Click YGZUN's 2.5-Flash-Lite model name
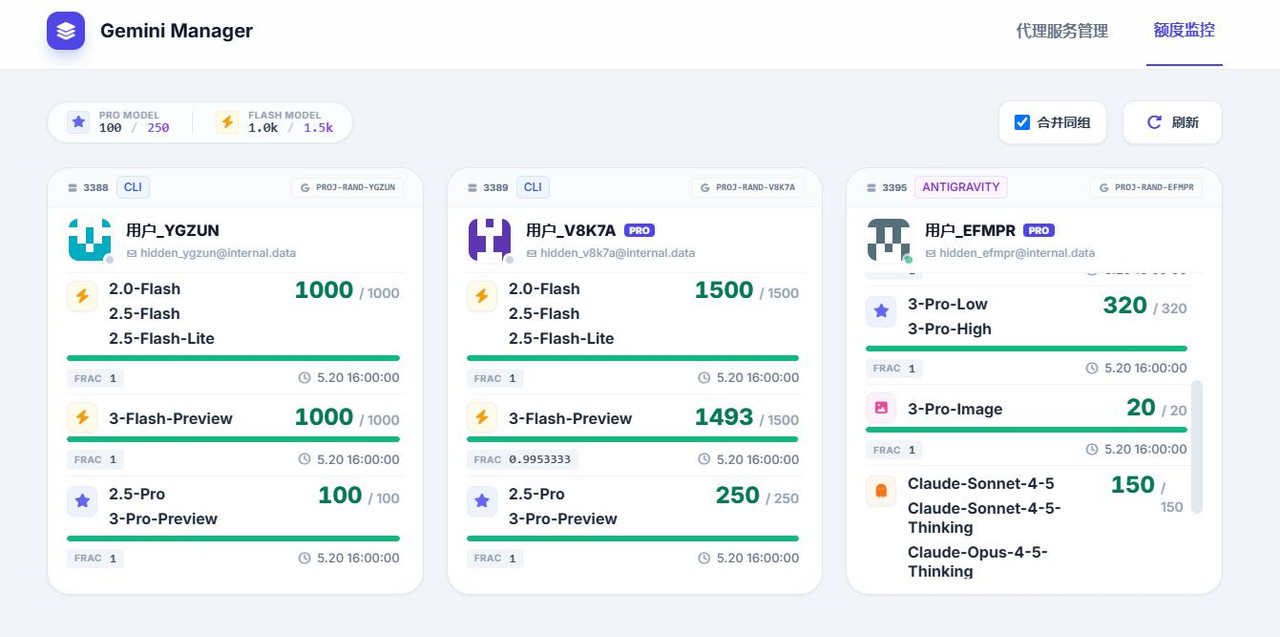The width and height of the screenshot is (1280, 637). 162,338
